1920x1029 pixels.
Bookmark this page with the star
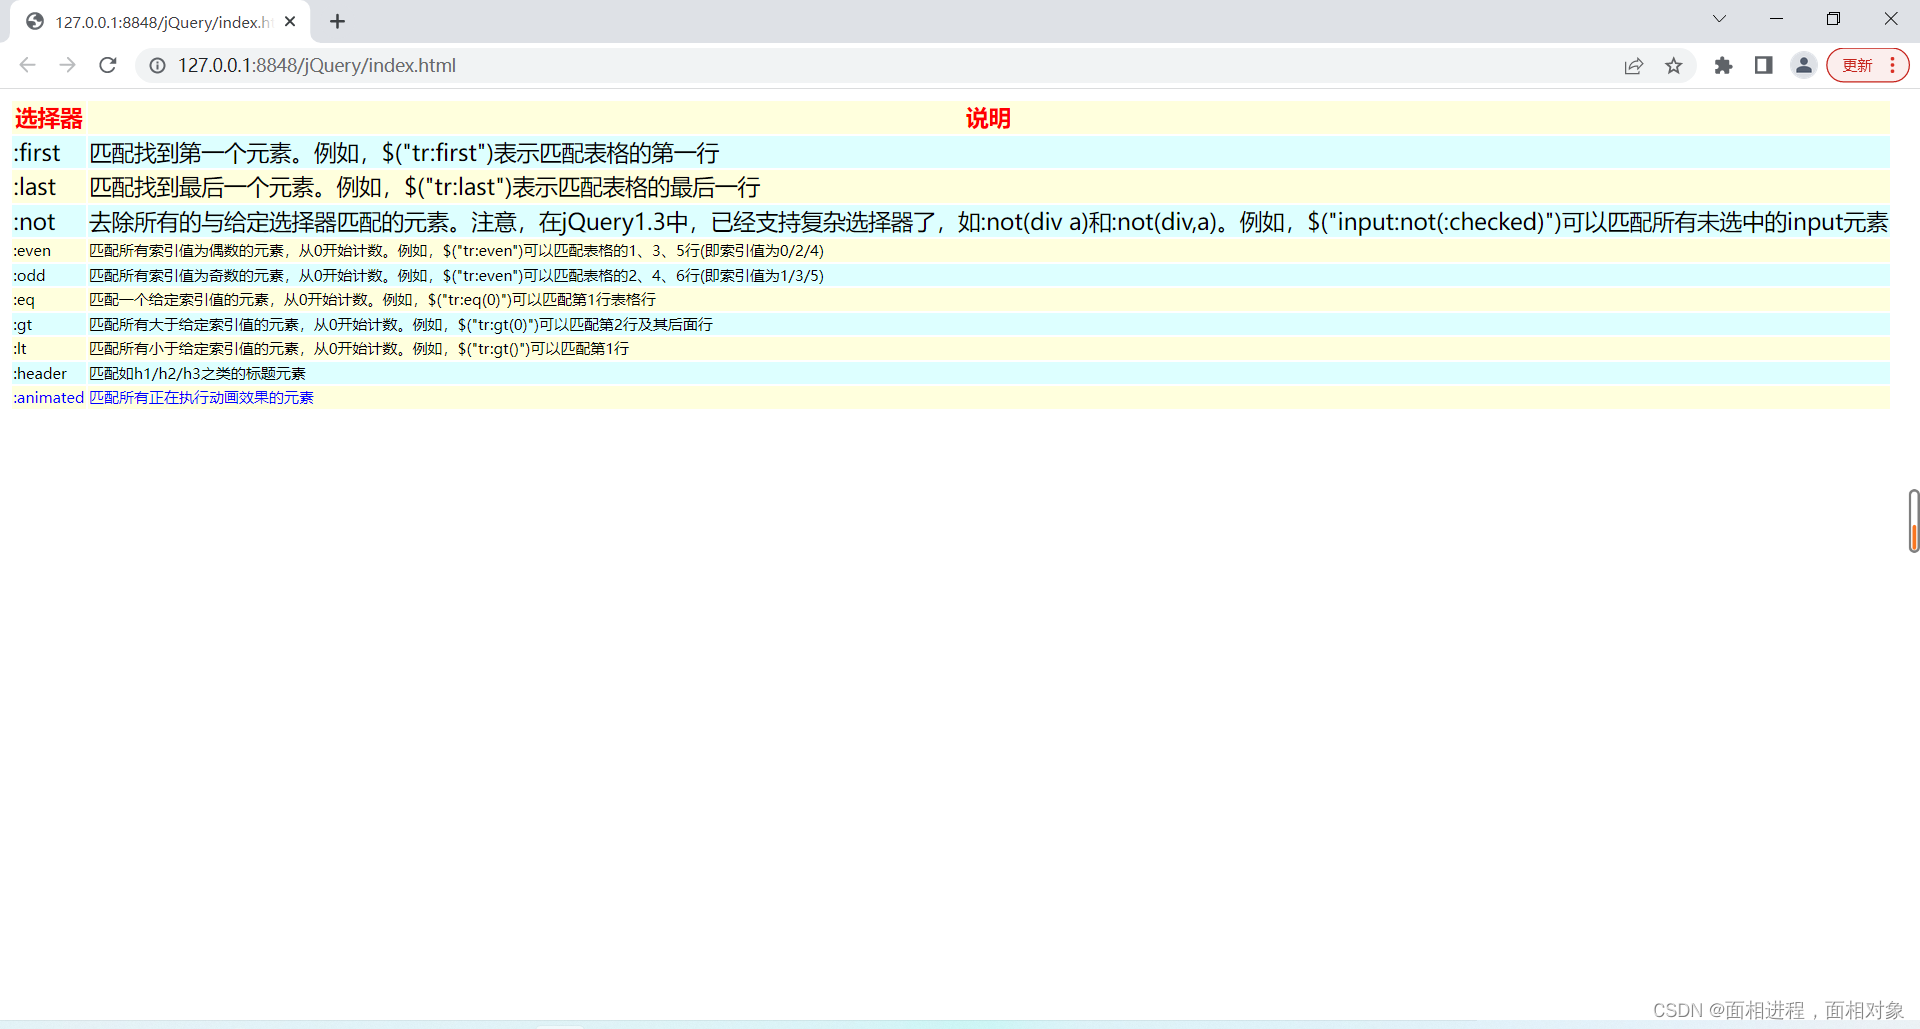1674,66
